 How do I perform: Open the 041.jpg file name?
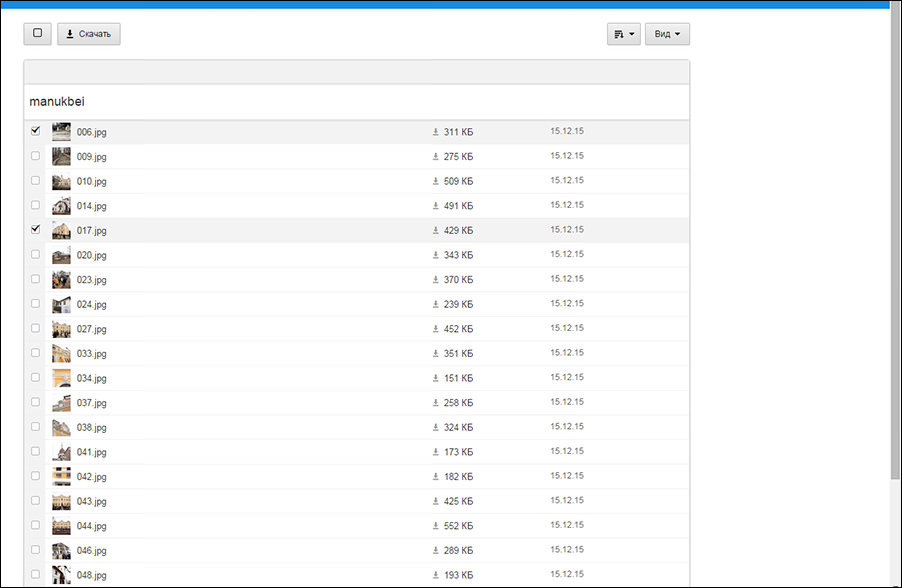92,452
